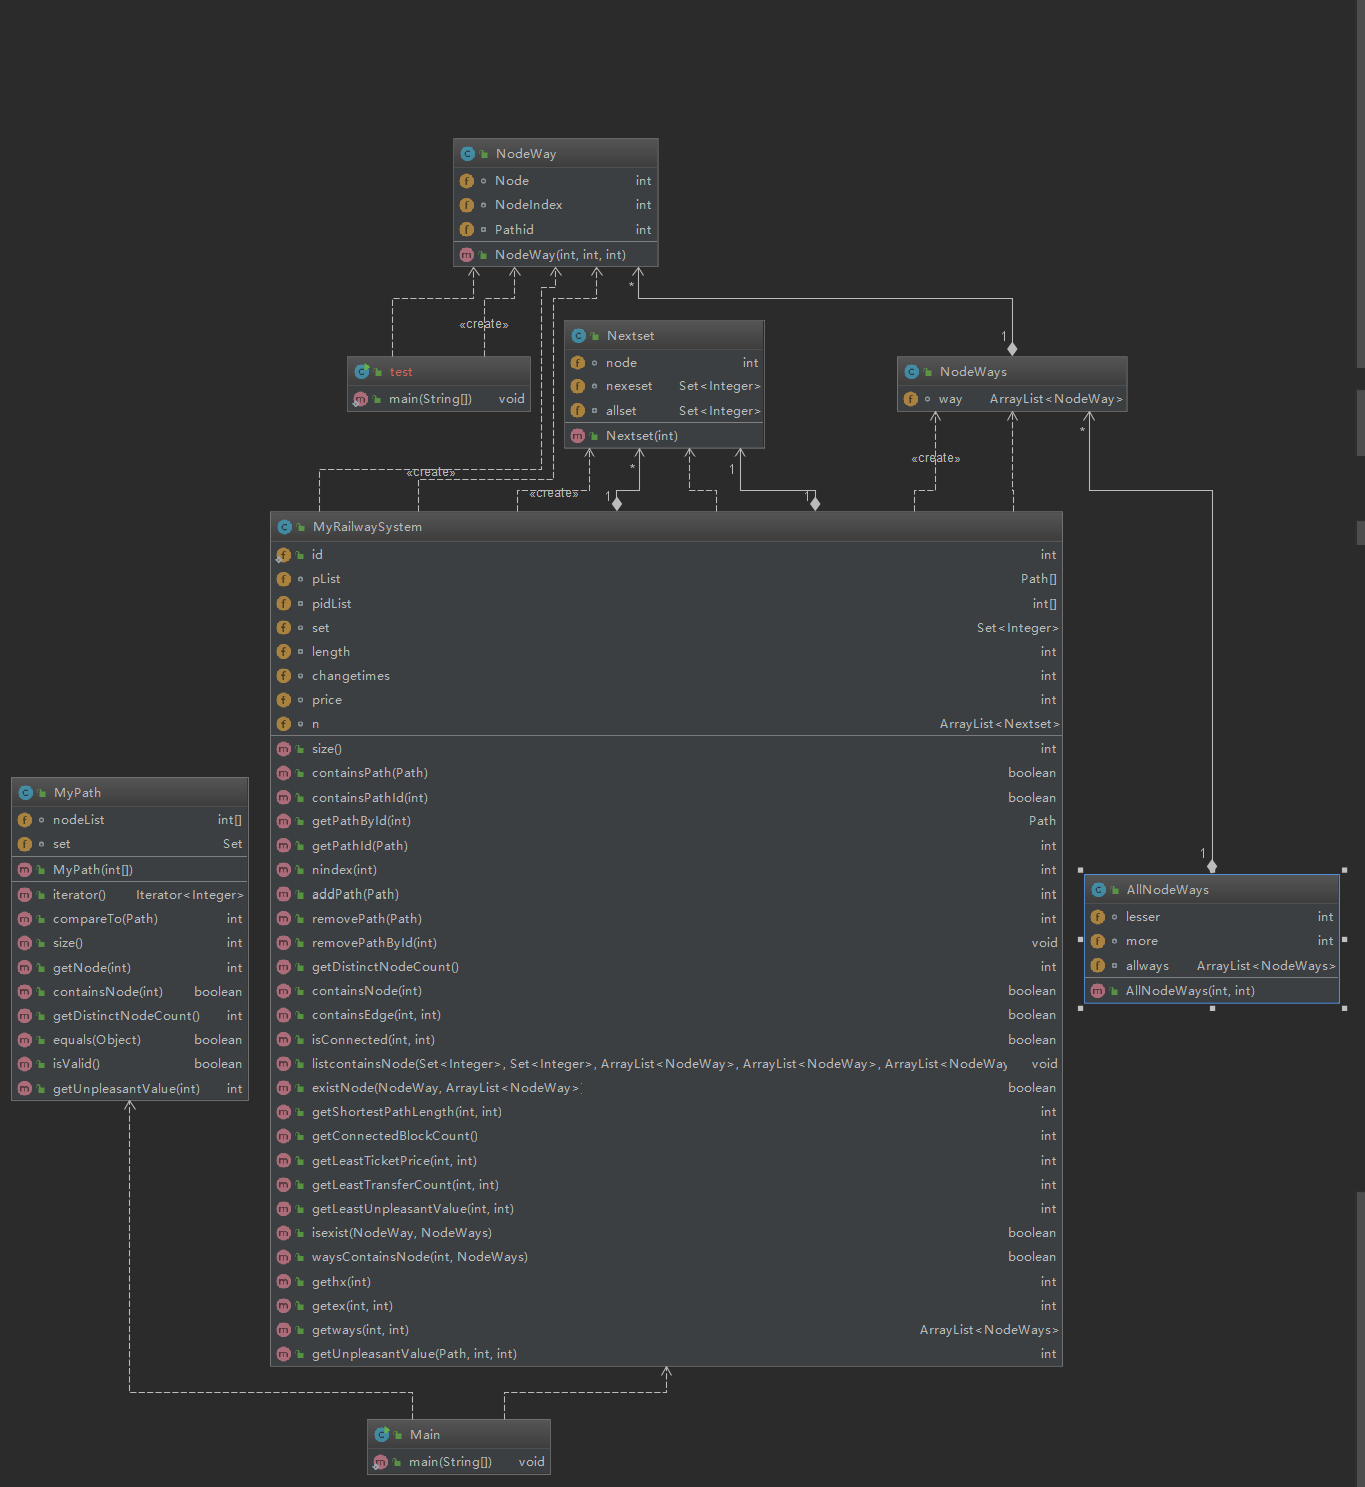Viewport: 1365px width, 1487px height.
Task: Click the class icon beside MyPath
Action: click(x=25, y=793)
